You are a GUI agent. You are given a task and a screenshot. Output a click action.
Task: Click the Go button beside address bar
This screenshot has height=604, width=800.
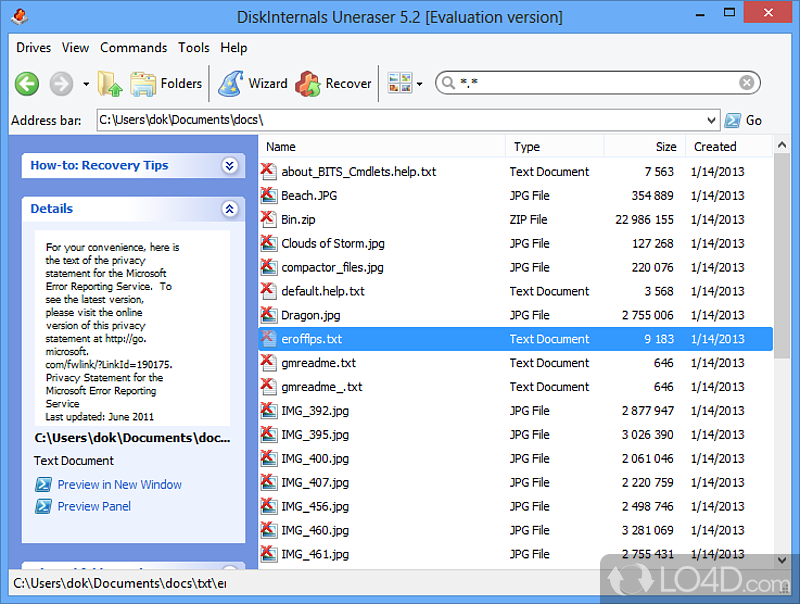[x=744, y=120]
